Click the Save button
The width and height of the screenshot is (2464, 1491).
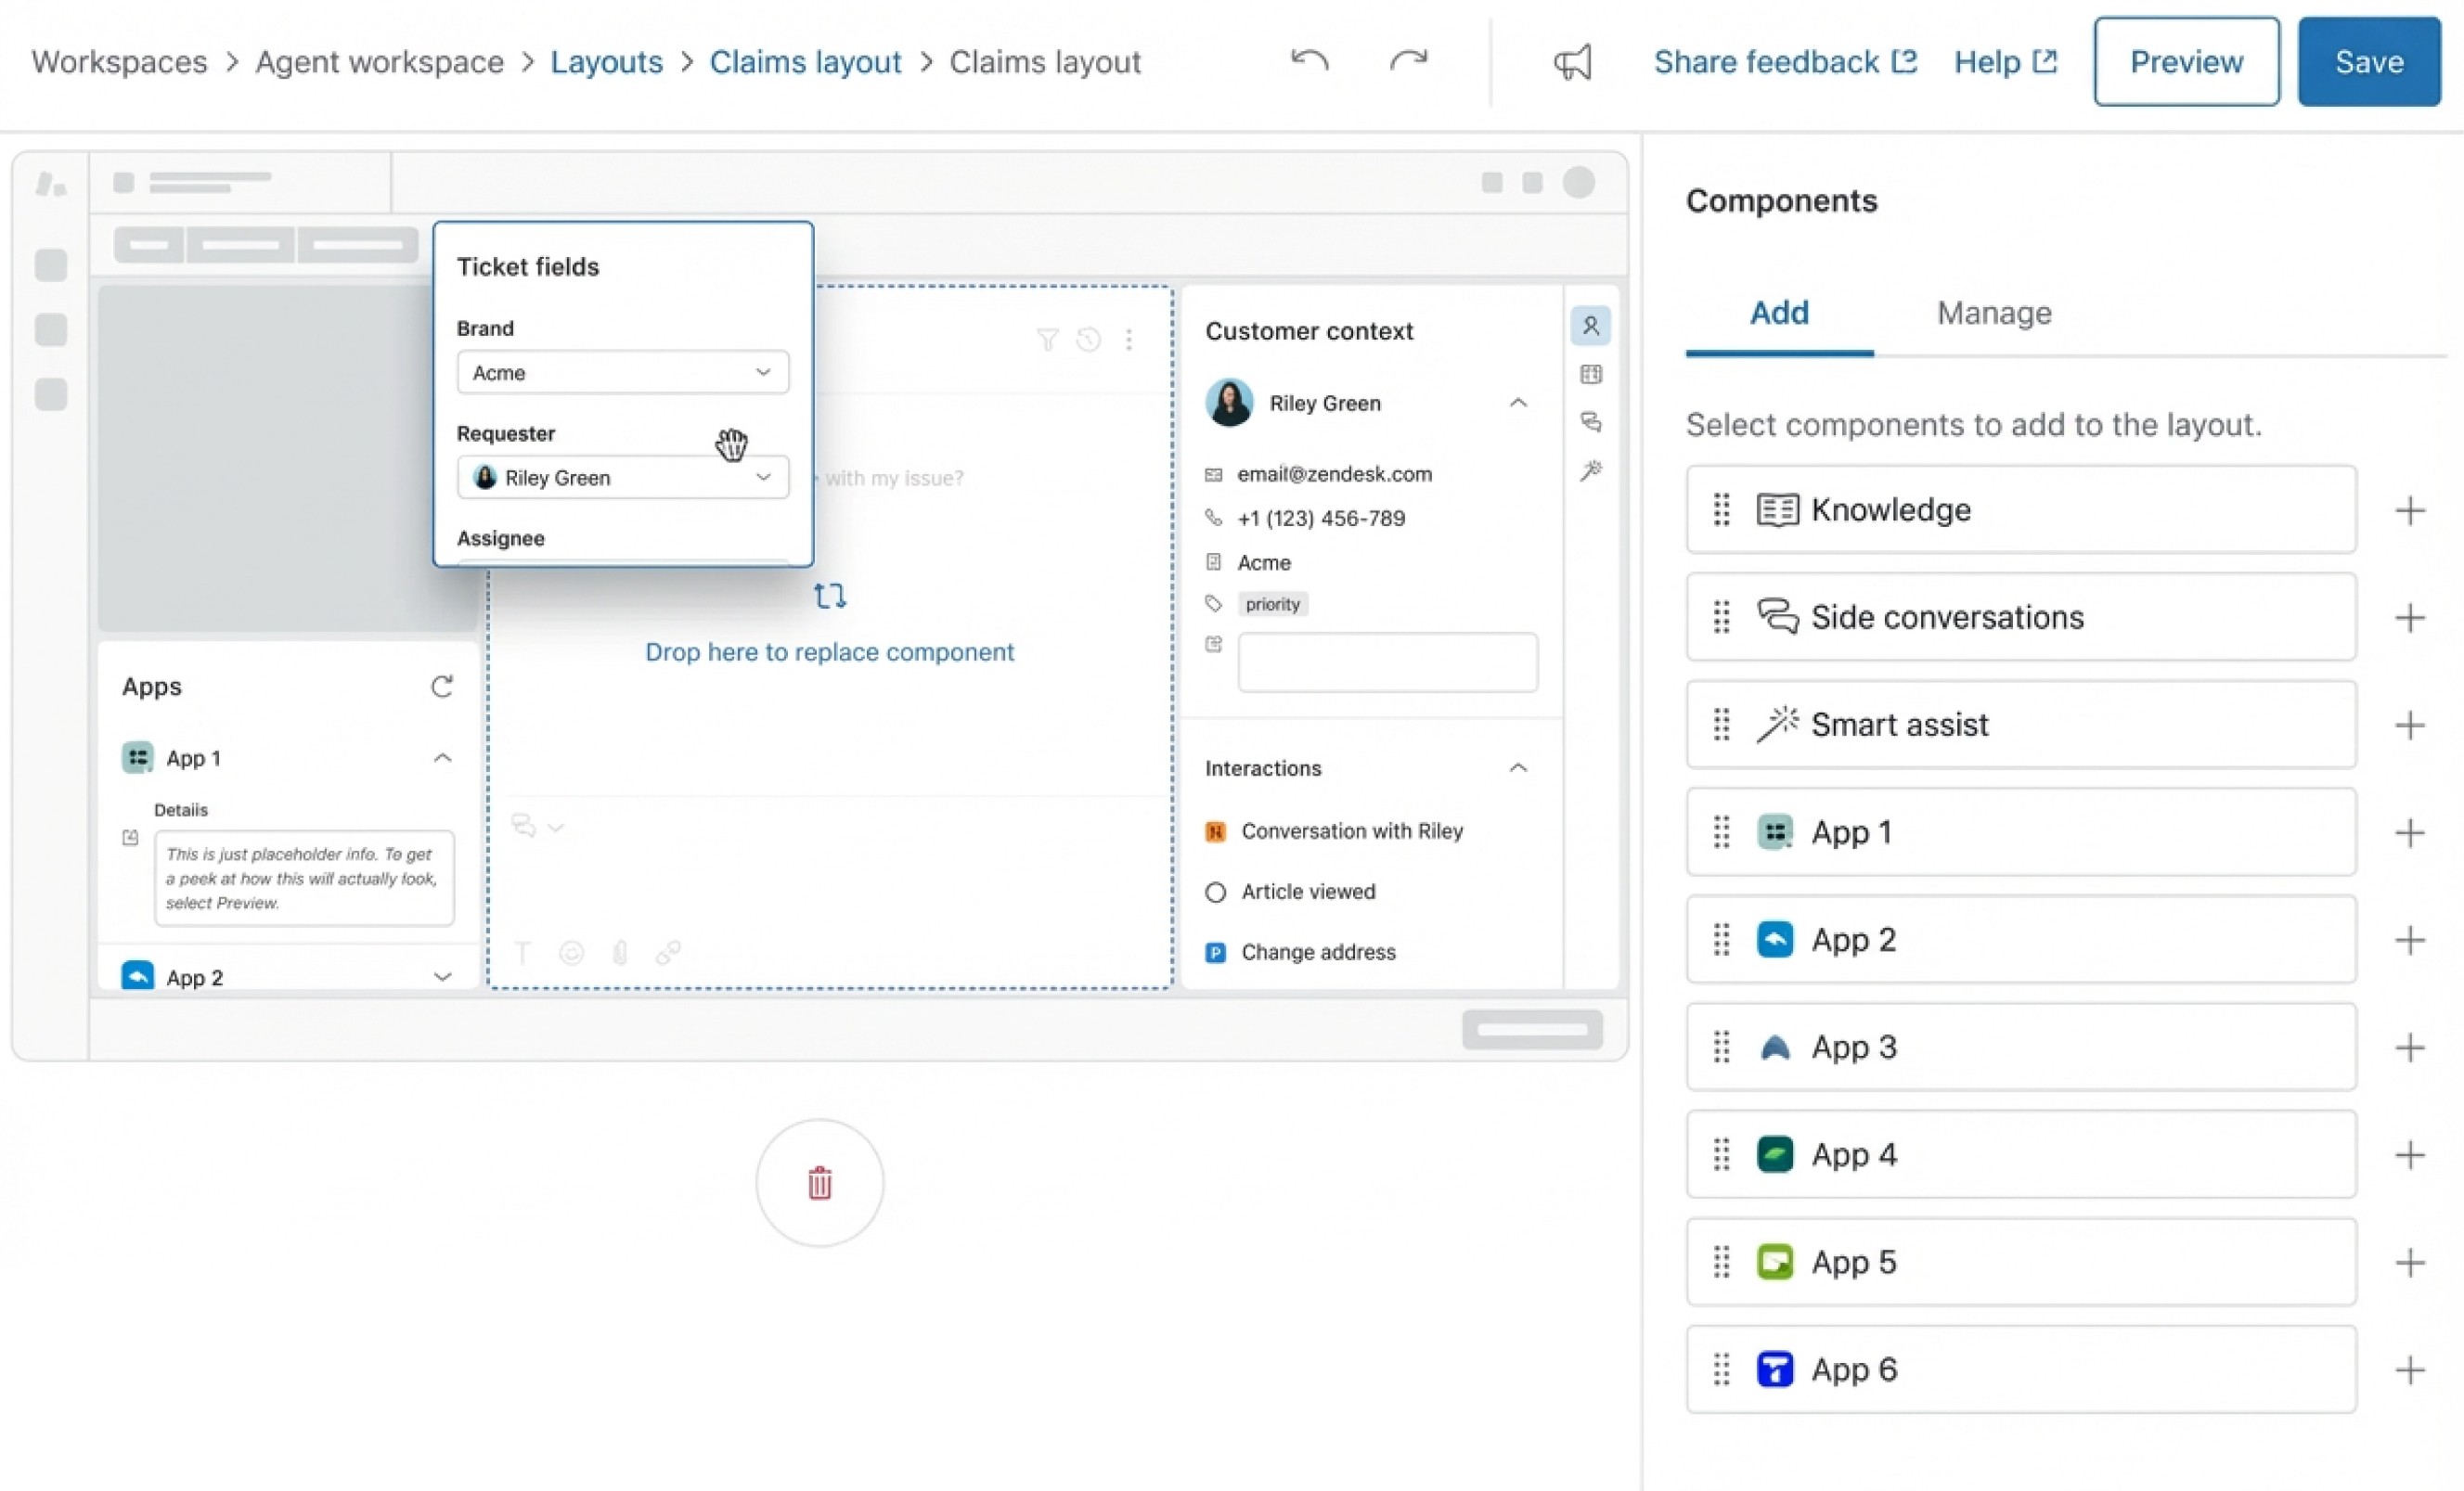point(2368,62)
